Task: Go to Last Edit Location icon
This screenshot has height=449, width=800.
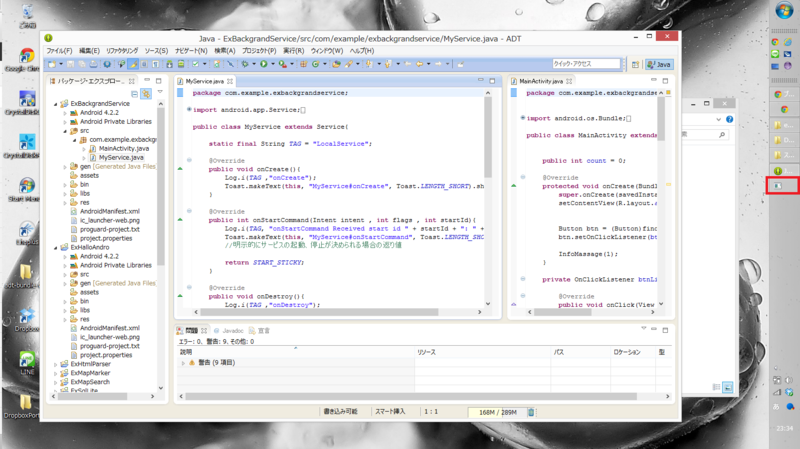Action: (408, 64)
